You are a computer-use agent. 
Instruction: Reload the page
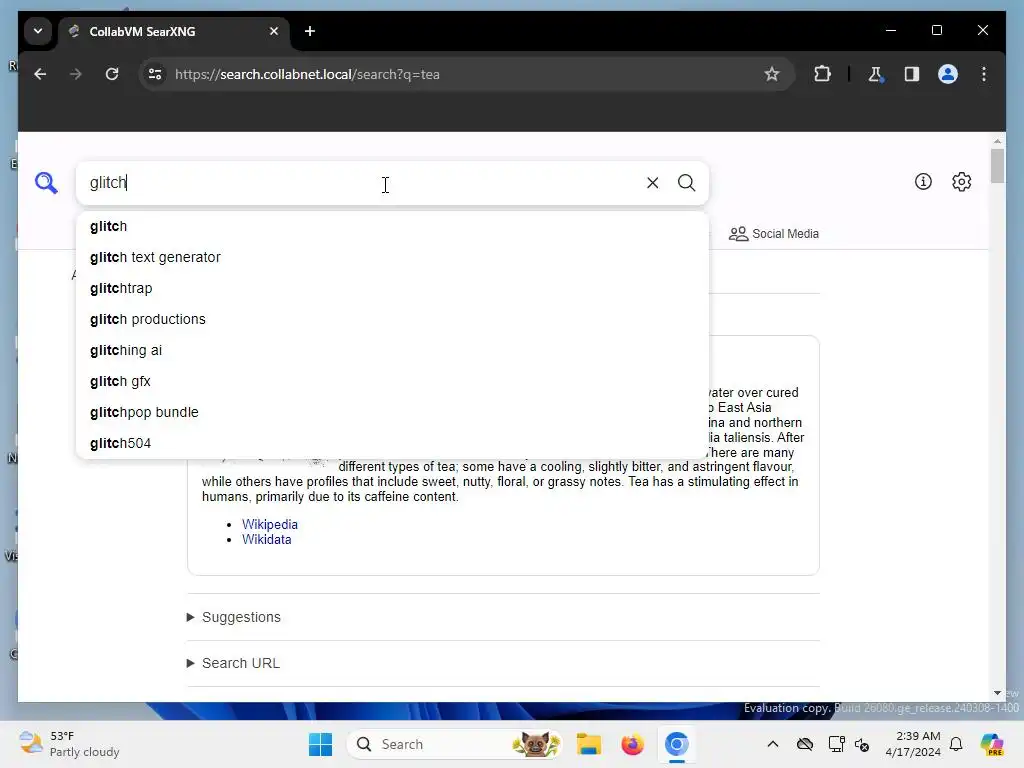coord(112,74)
